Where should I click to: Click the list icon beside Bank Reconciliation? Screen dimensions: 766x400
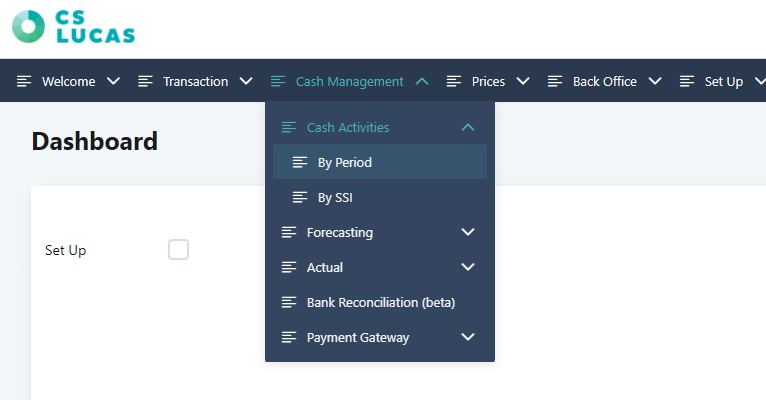(x=290, y=302)
